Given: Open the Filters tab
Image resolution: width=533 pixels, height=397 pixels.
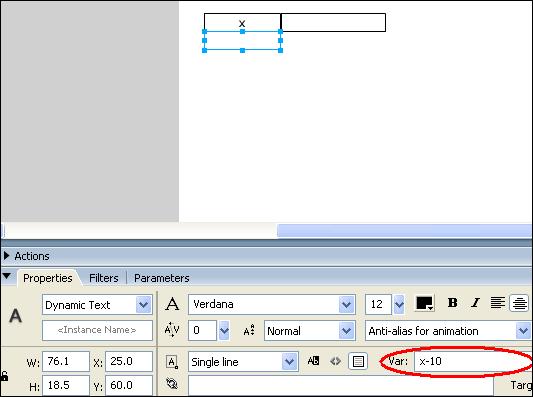Looking at the screenshot, I should pos(104,278).
